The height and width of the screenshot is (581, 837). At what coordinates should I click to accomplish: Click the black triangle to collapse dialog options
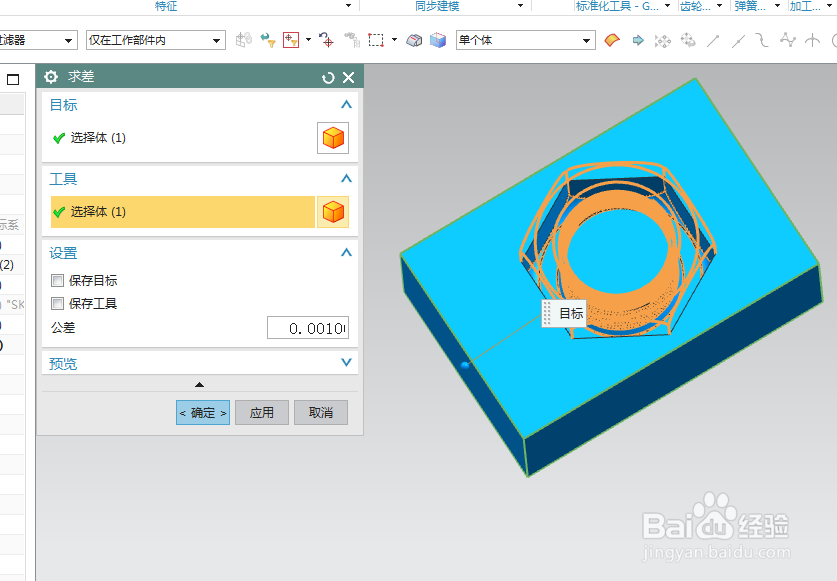click(200, 384)
